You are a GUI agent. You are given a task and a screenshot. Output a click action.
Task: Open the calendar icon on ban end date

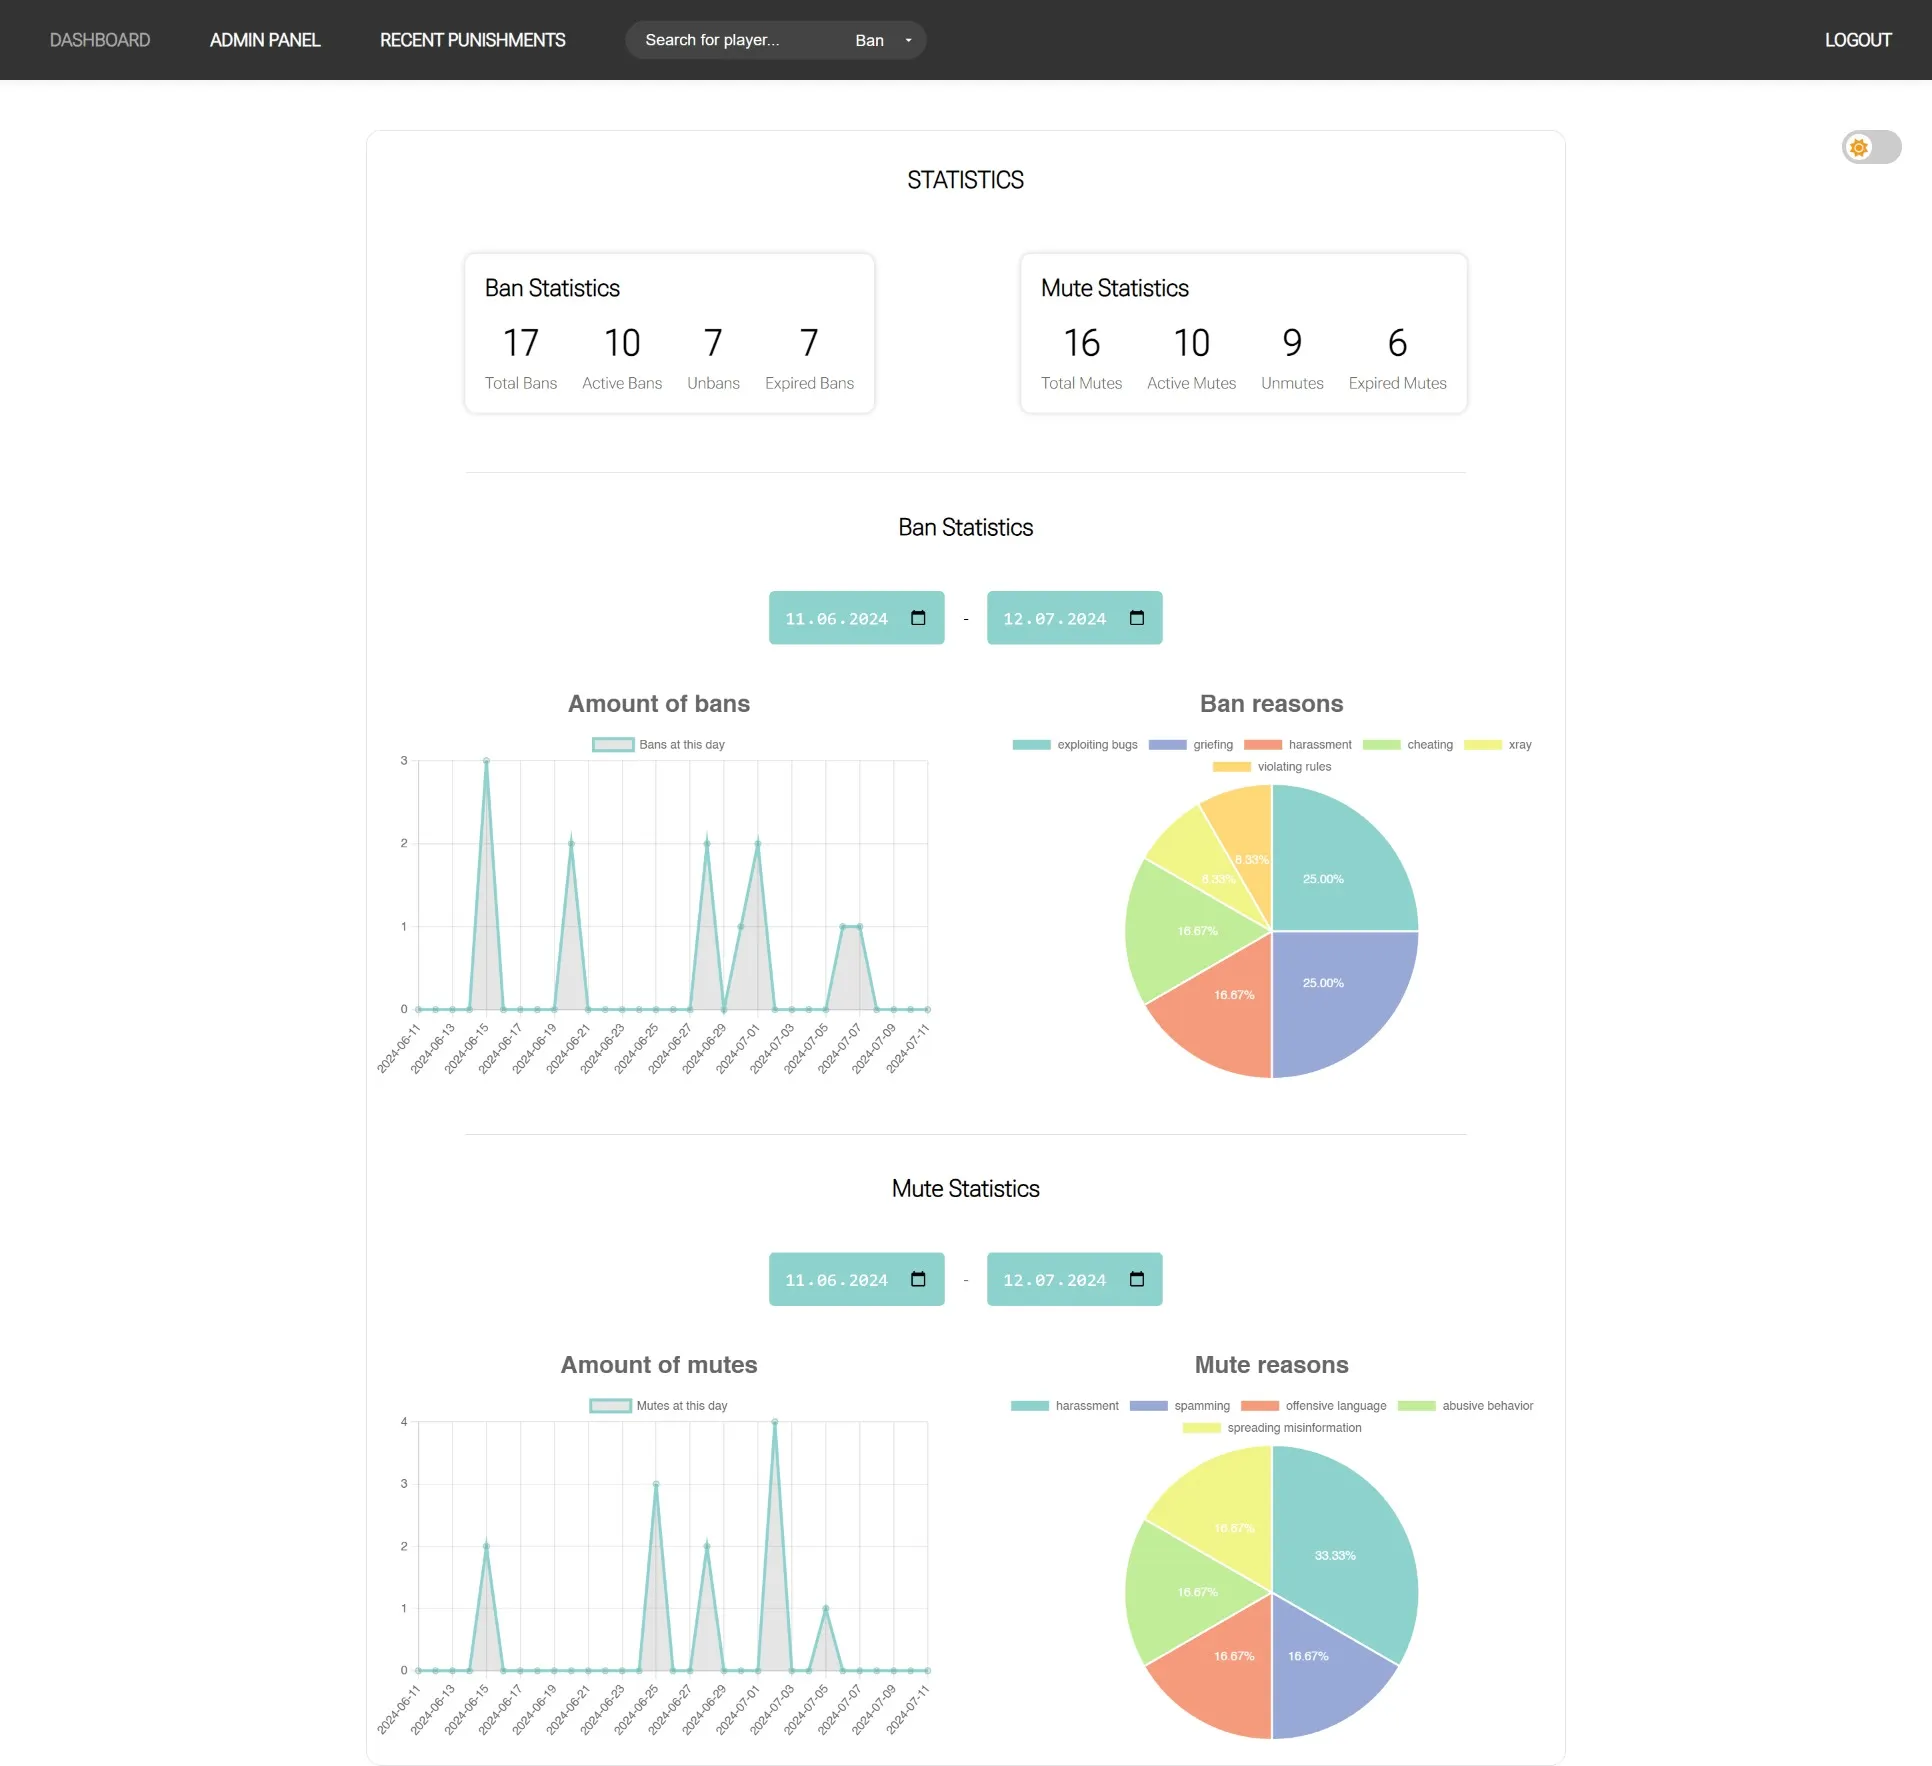(x=1138, y=618)
